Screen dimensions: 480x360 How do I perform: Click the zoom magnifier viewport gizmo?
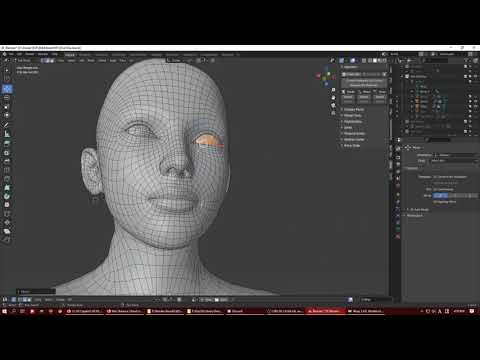point(333,90)
